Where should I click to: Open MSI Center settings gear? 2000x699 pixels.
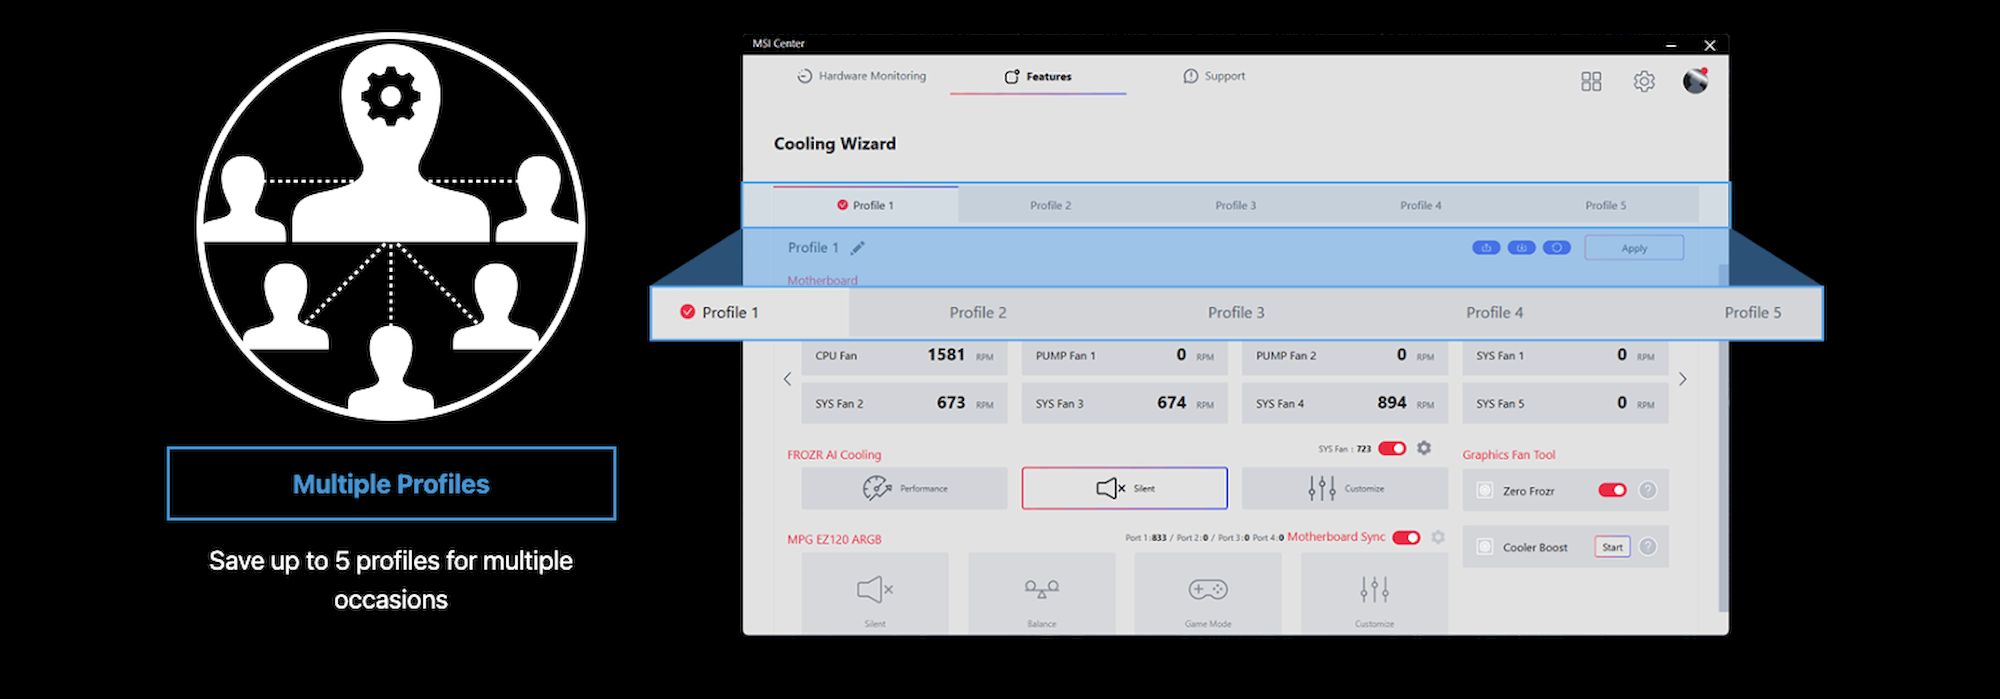click(1644, 81)
